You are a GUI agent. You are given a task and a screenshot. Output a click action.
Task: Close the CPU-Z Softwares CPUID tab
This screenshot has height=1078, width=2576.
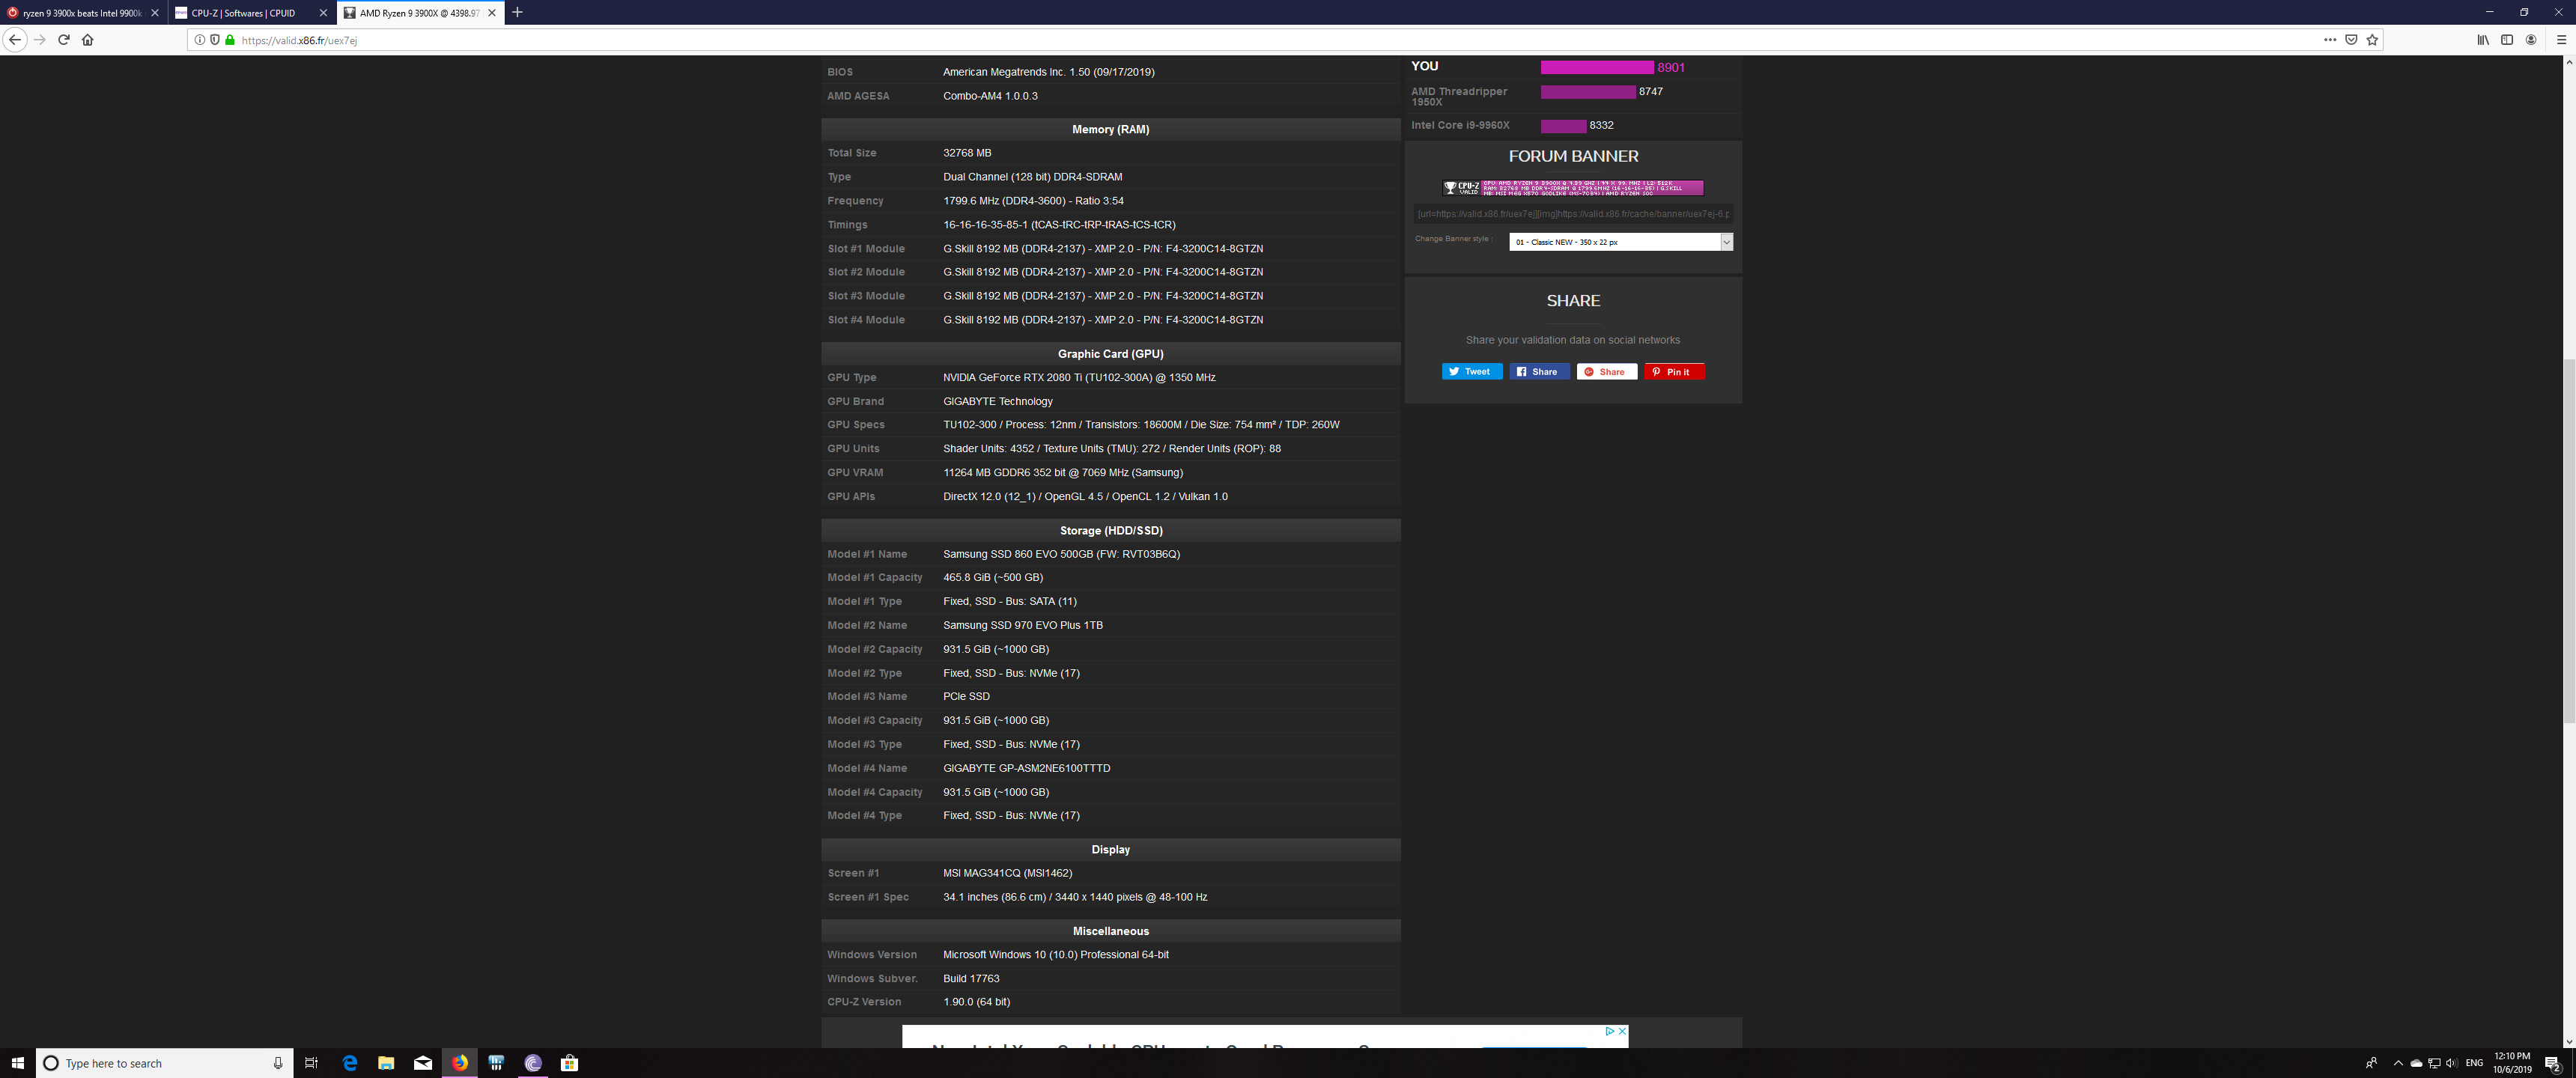323,13
